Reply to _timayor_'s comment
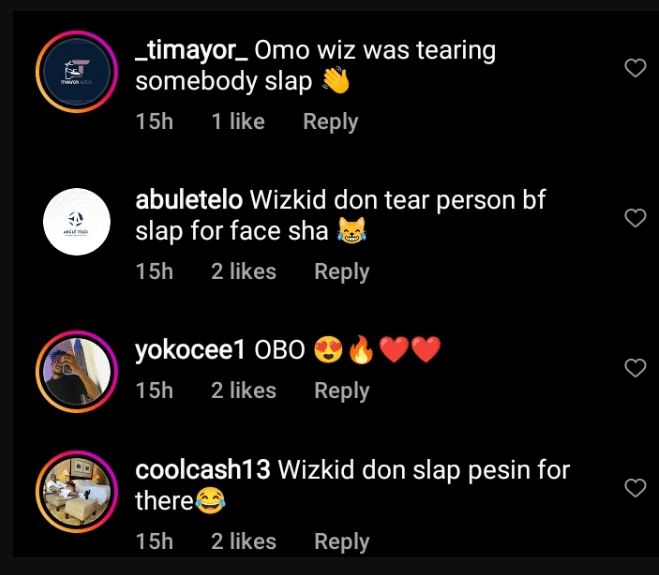Screen dimensions: 659x575 [330, 122]
